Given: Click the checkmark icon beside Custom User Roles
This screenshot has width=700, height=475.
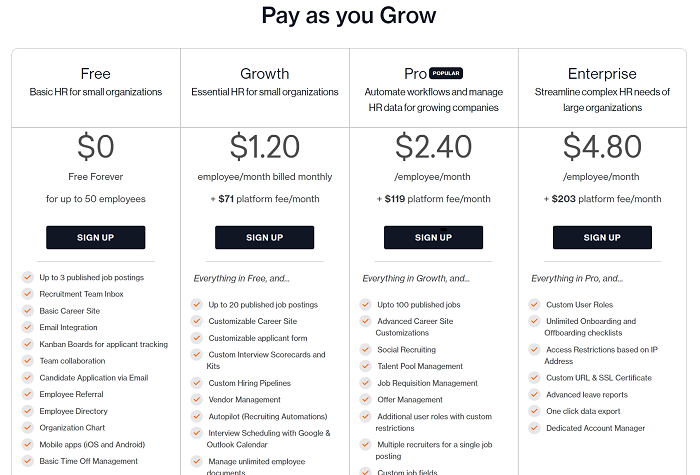Looking at the screenshot, I should click(534, 304).
